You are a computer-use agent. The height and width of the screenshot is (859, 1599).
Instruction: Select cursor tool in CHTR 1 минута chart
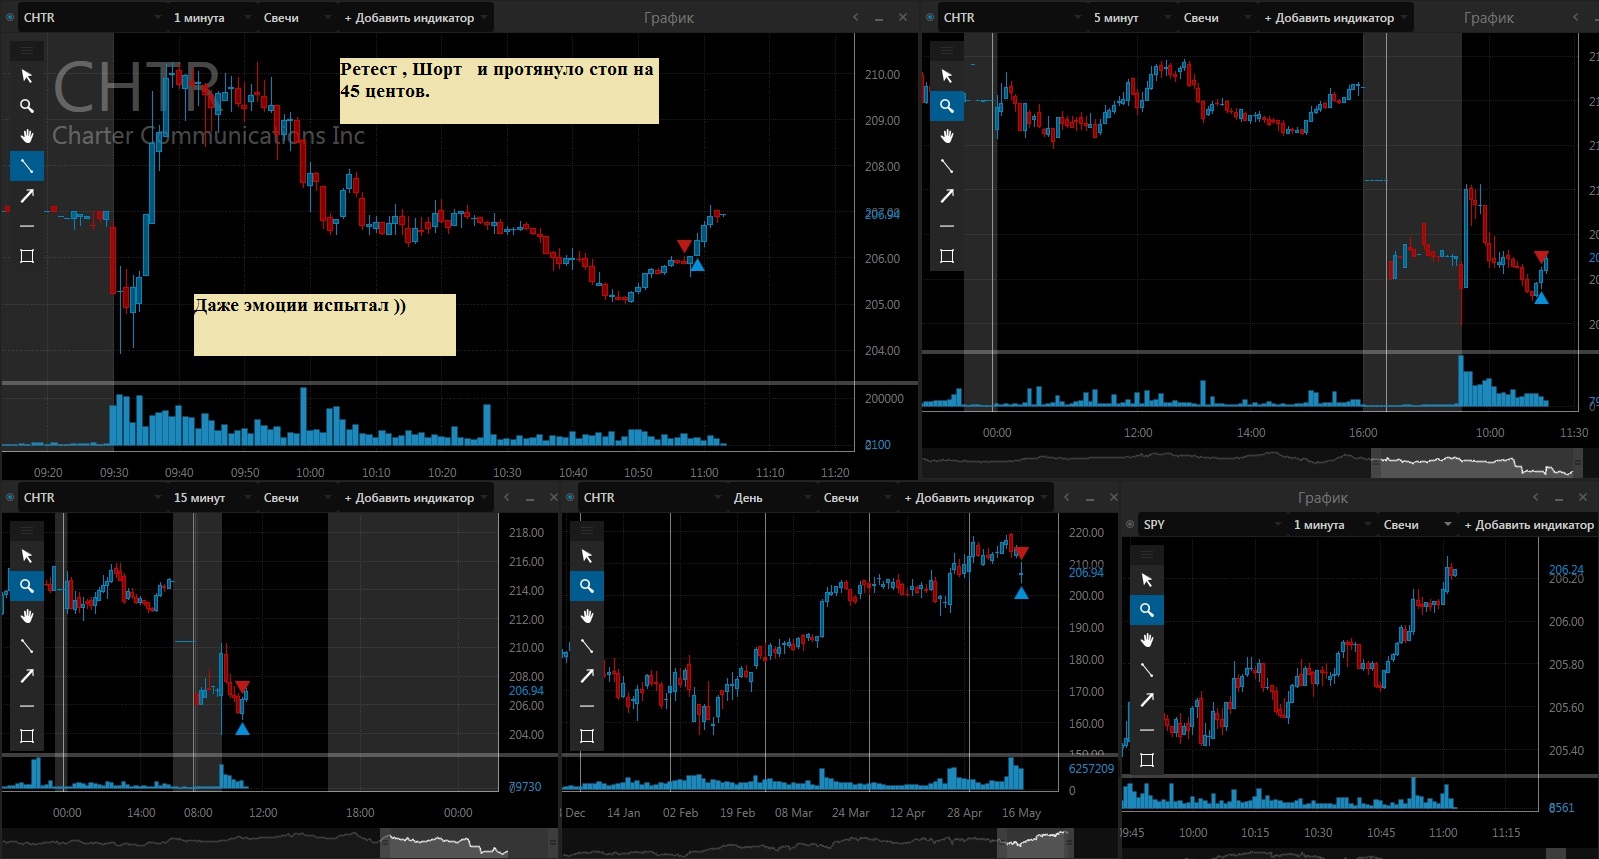tap(27, 76)
